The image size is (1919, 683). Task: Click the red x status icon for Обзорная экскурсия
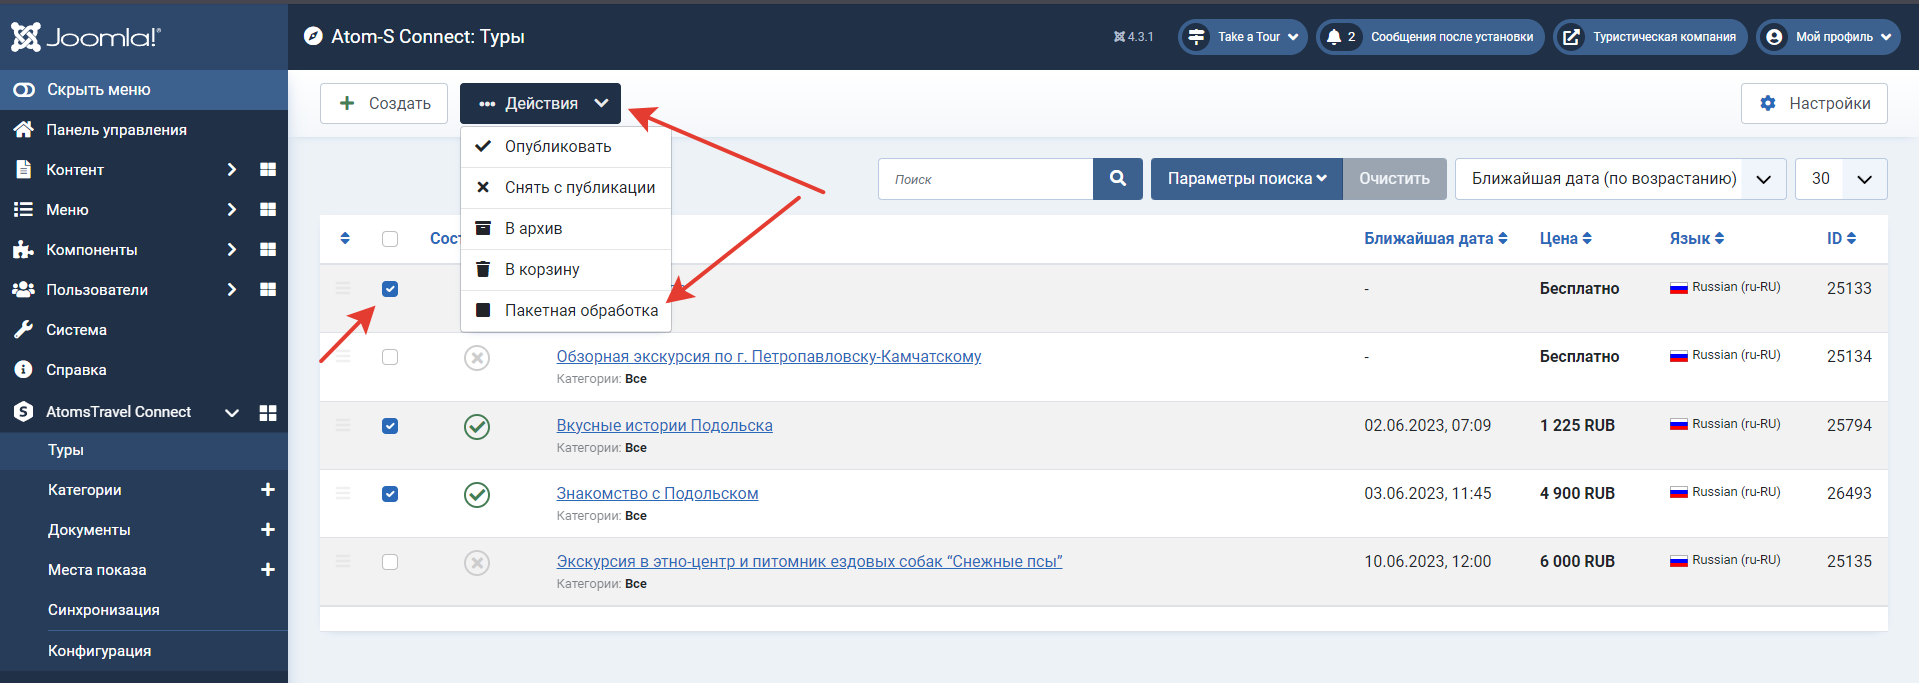tap(477, 358)
